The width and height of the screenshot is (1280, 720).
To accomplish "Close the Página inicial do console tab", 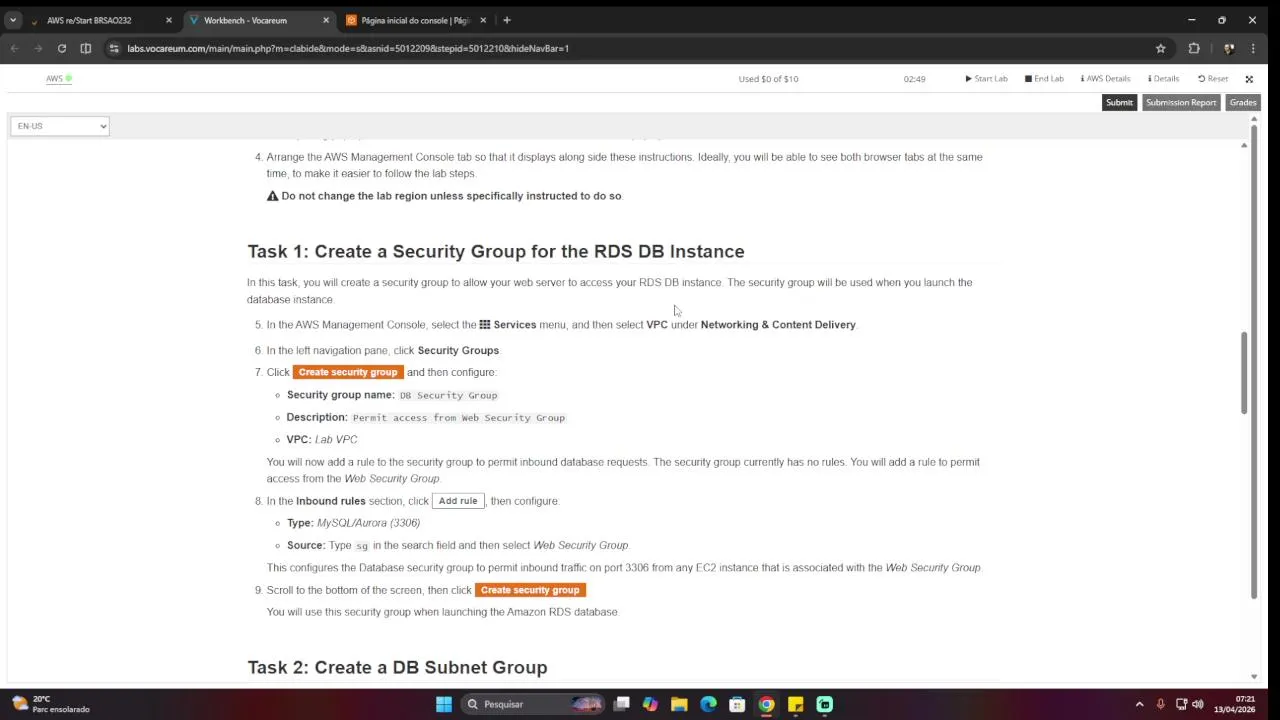I will tap(483, 20).
